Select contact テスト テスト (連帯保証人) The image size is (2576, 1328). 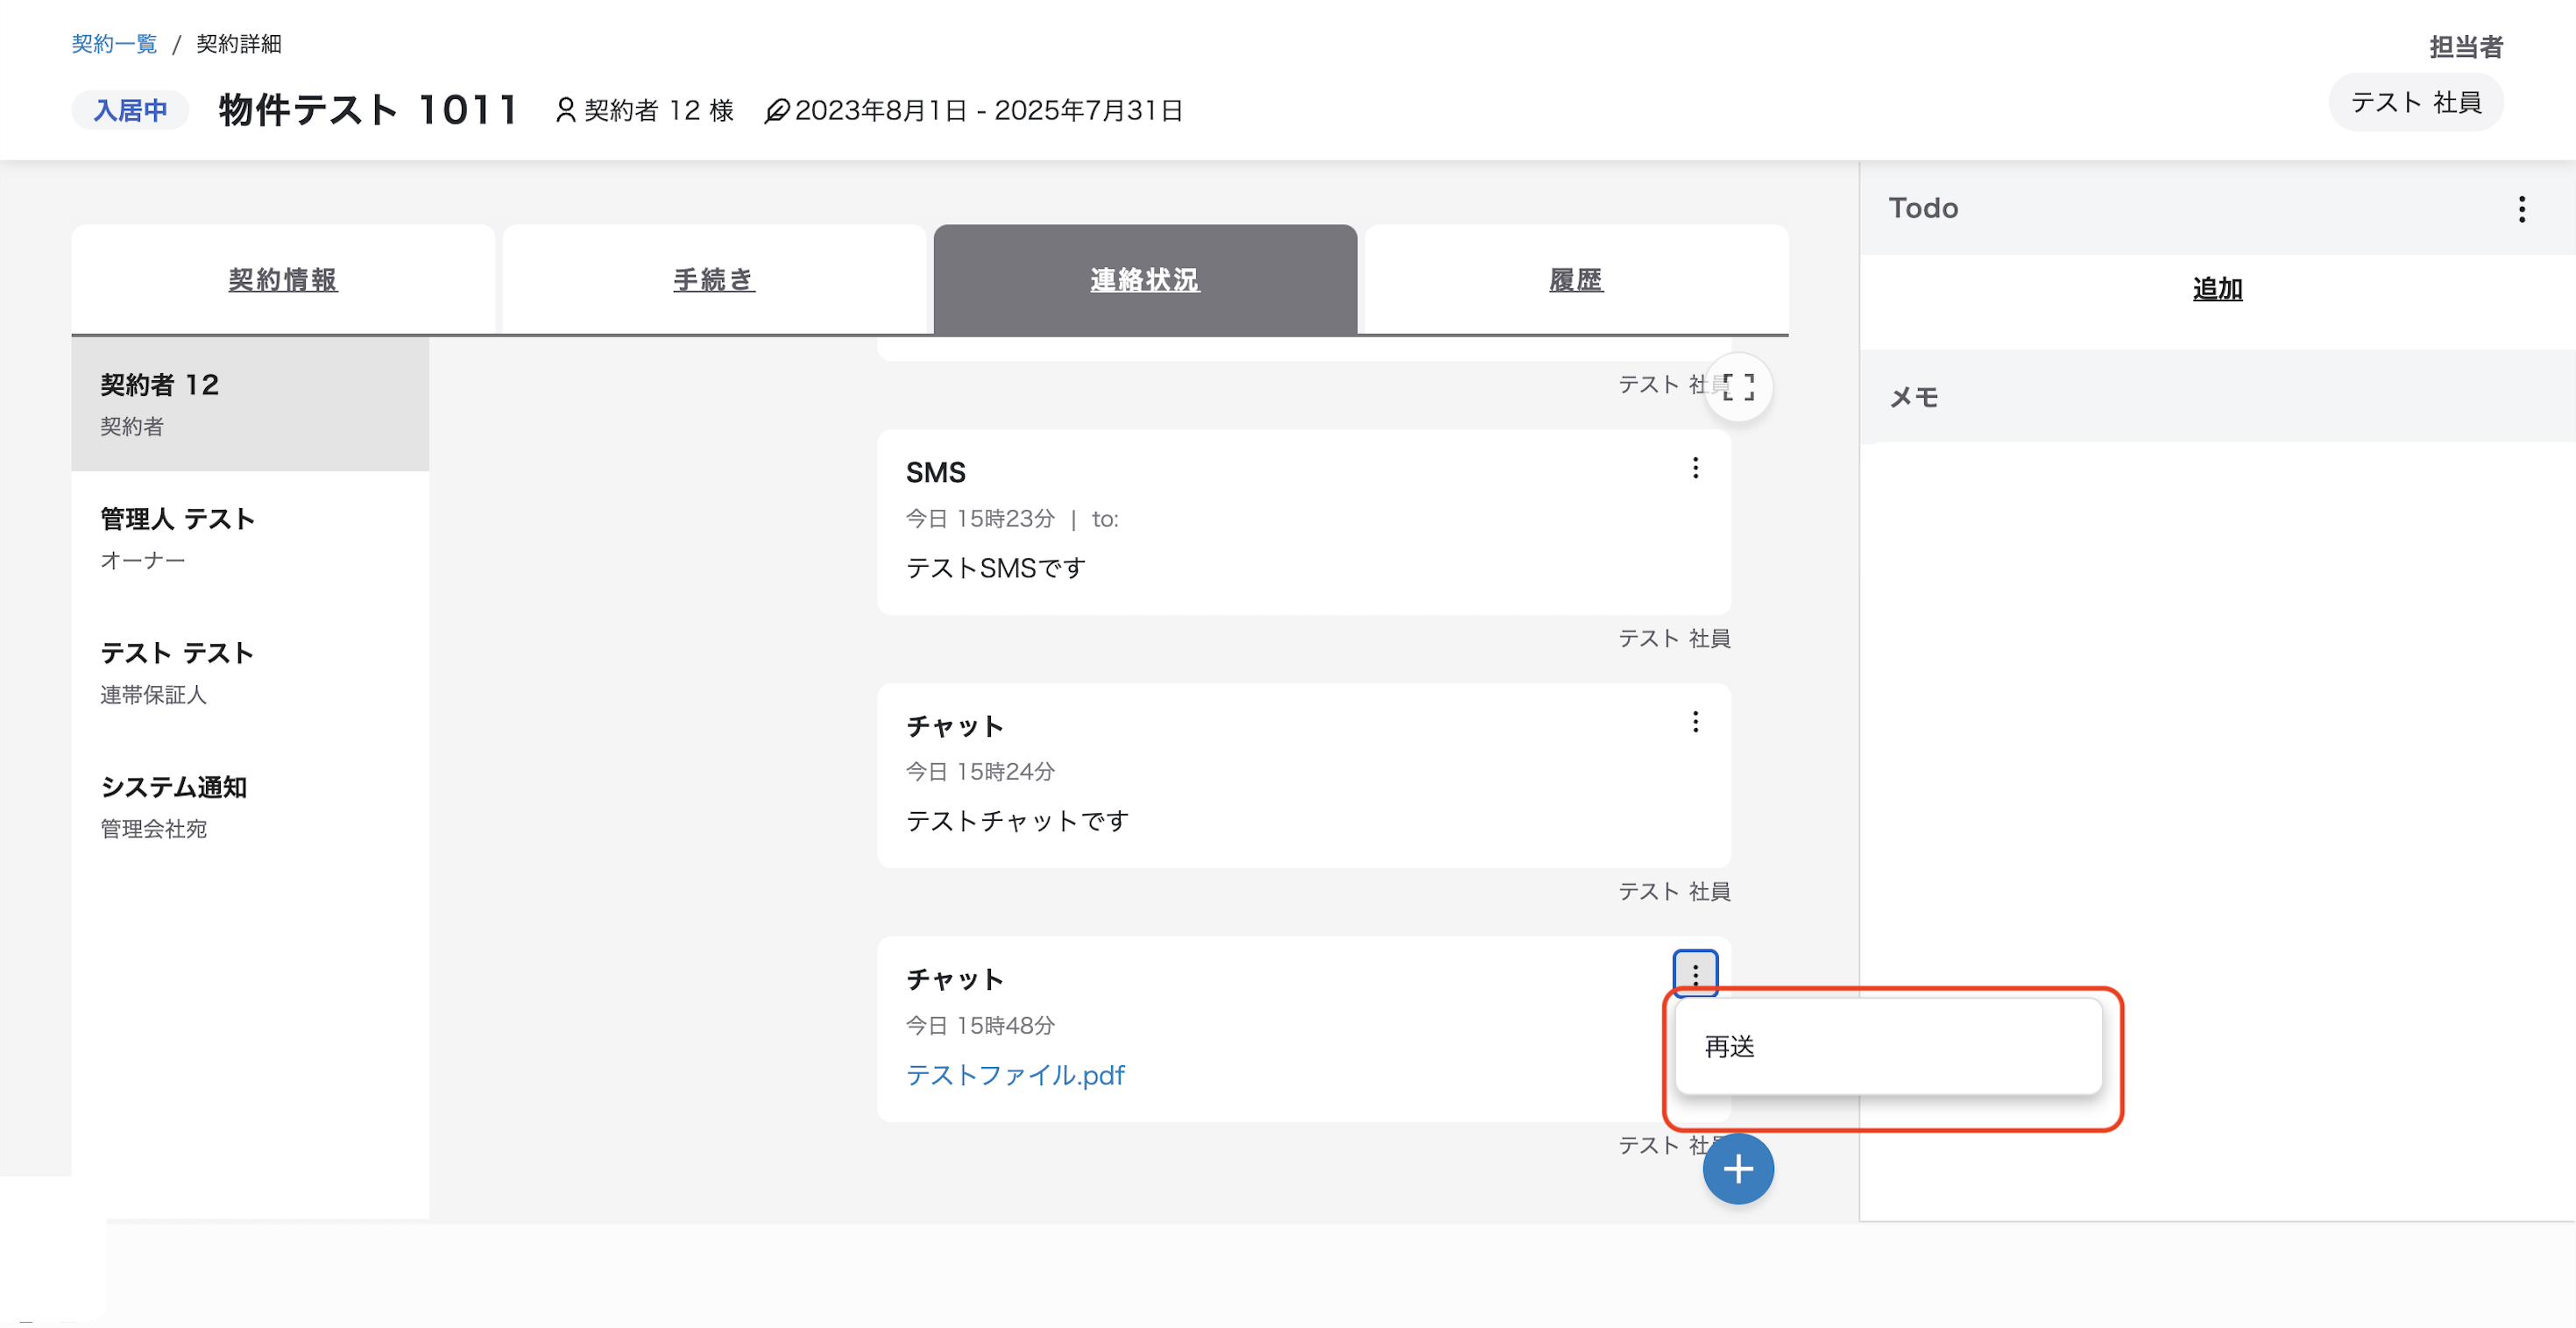(250, 672)
